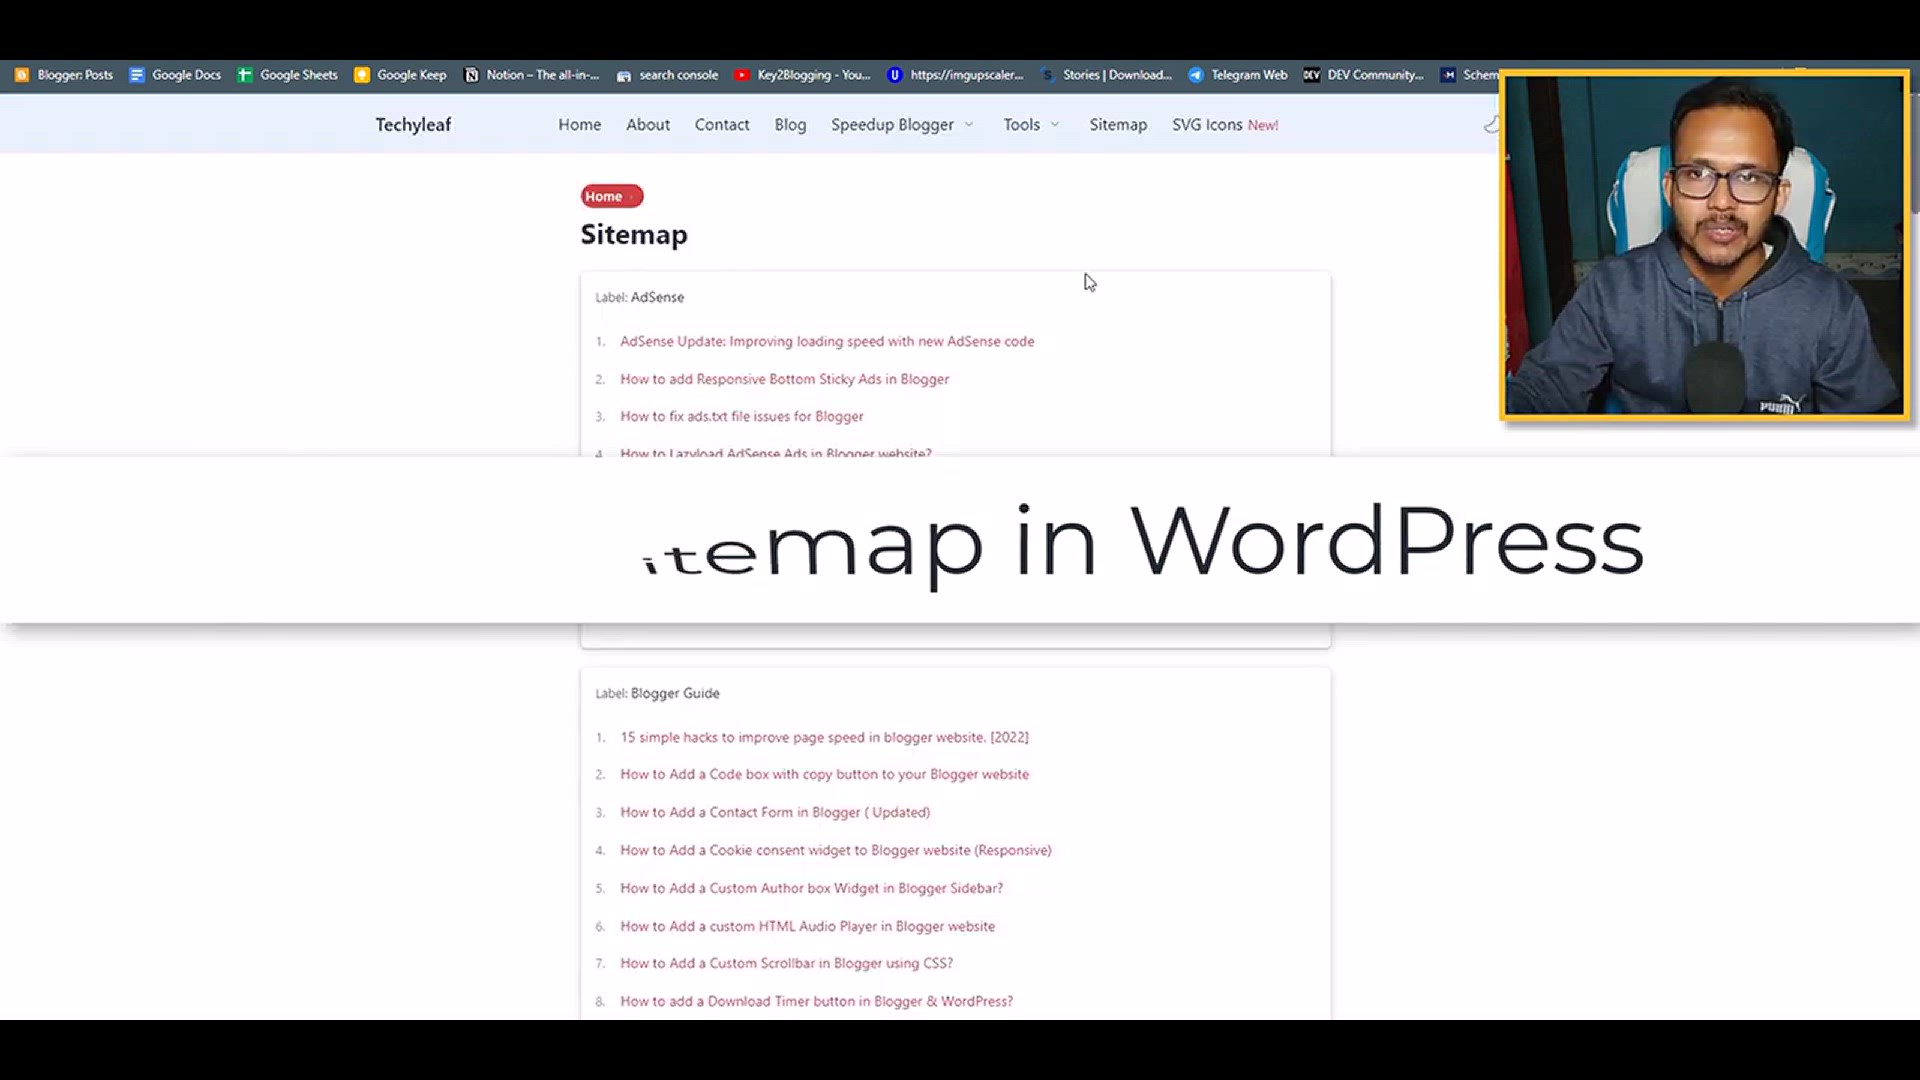
Task: Open SVG Icons New menu item
Action: (1225, 125)
